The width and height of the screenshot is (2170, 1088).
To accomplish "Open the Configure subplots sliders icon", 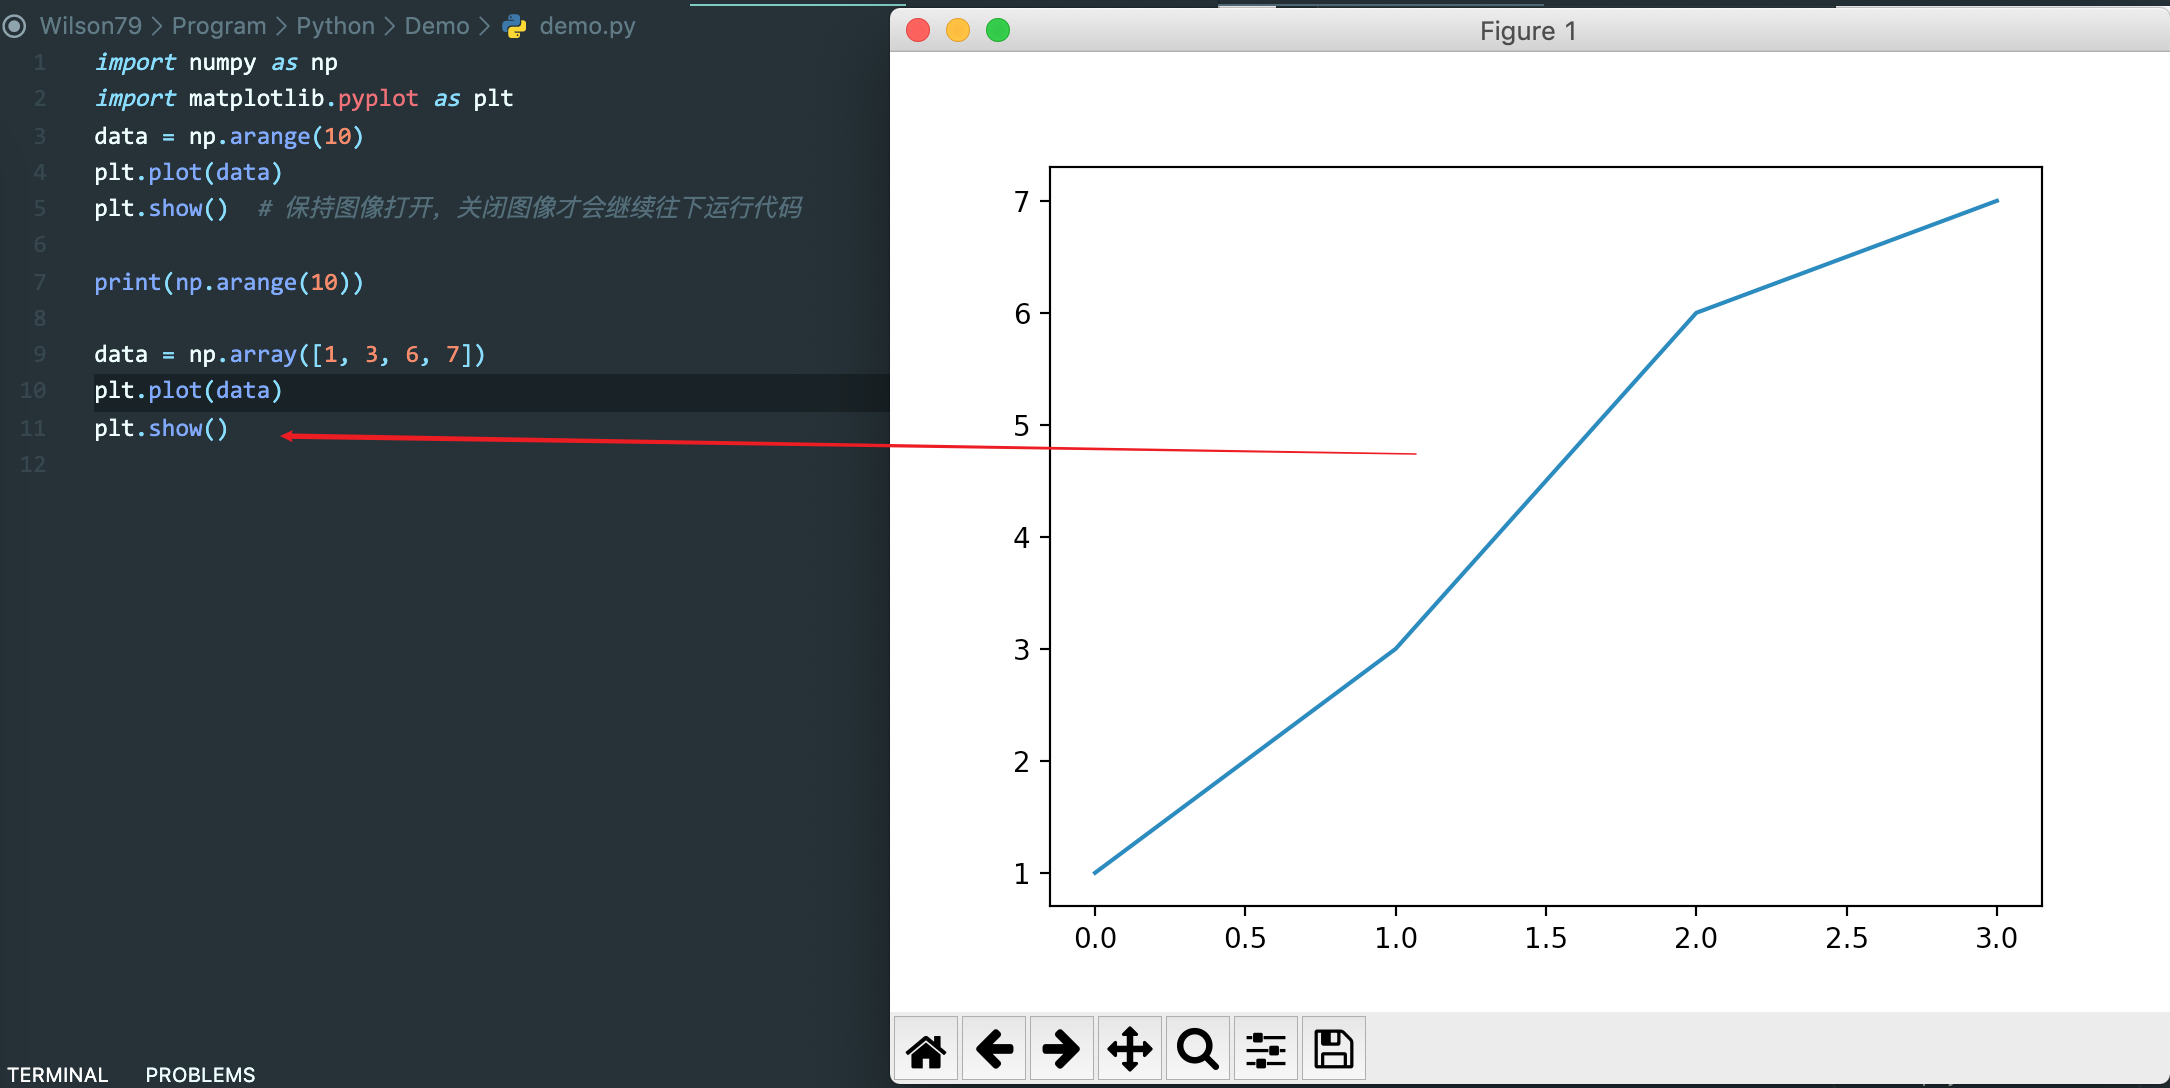I will click(1265, 1049).
